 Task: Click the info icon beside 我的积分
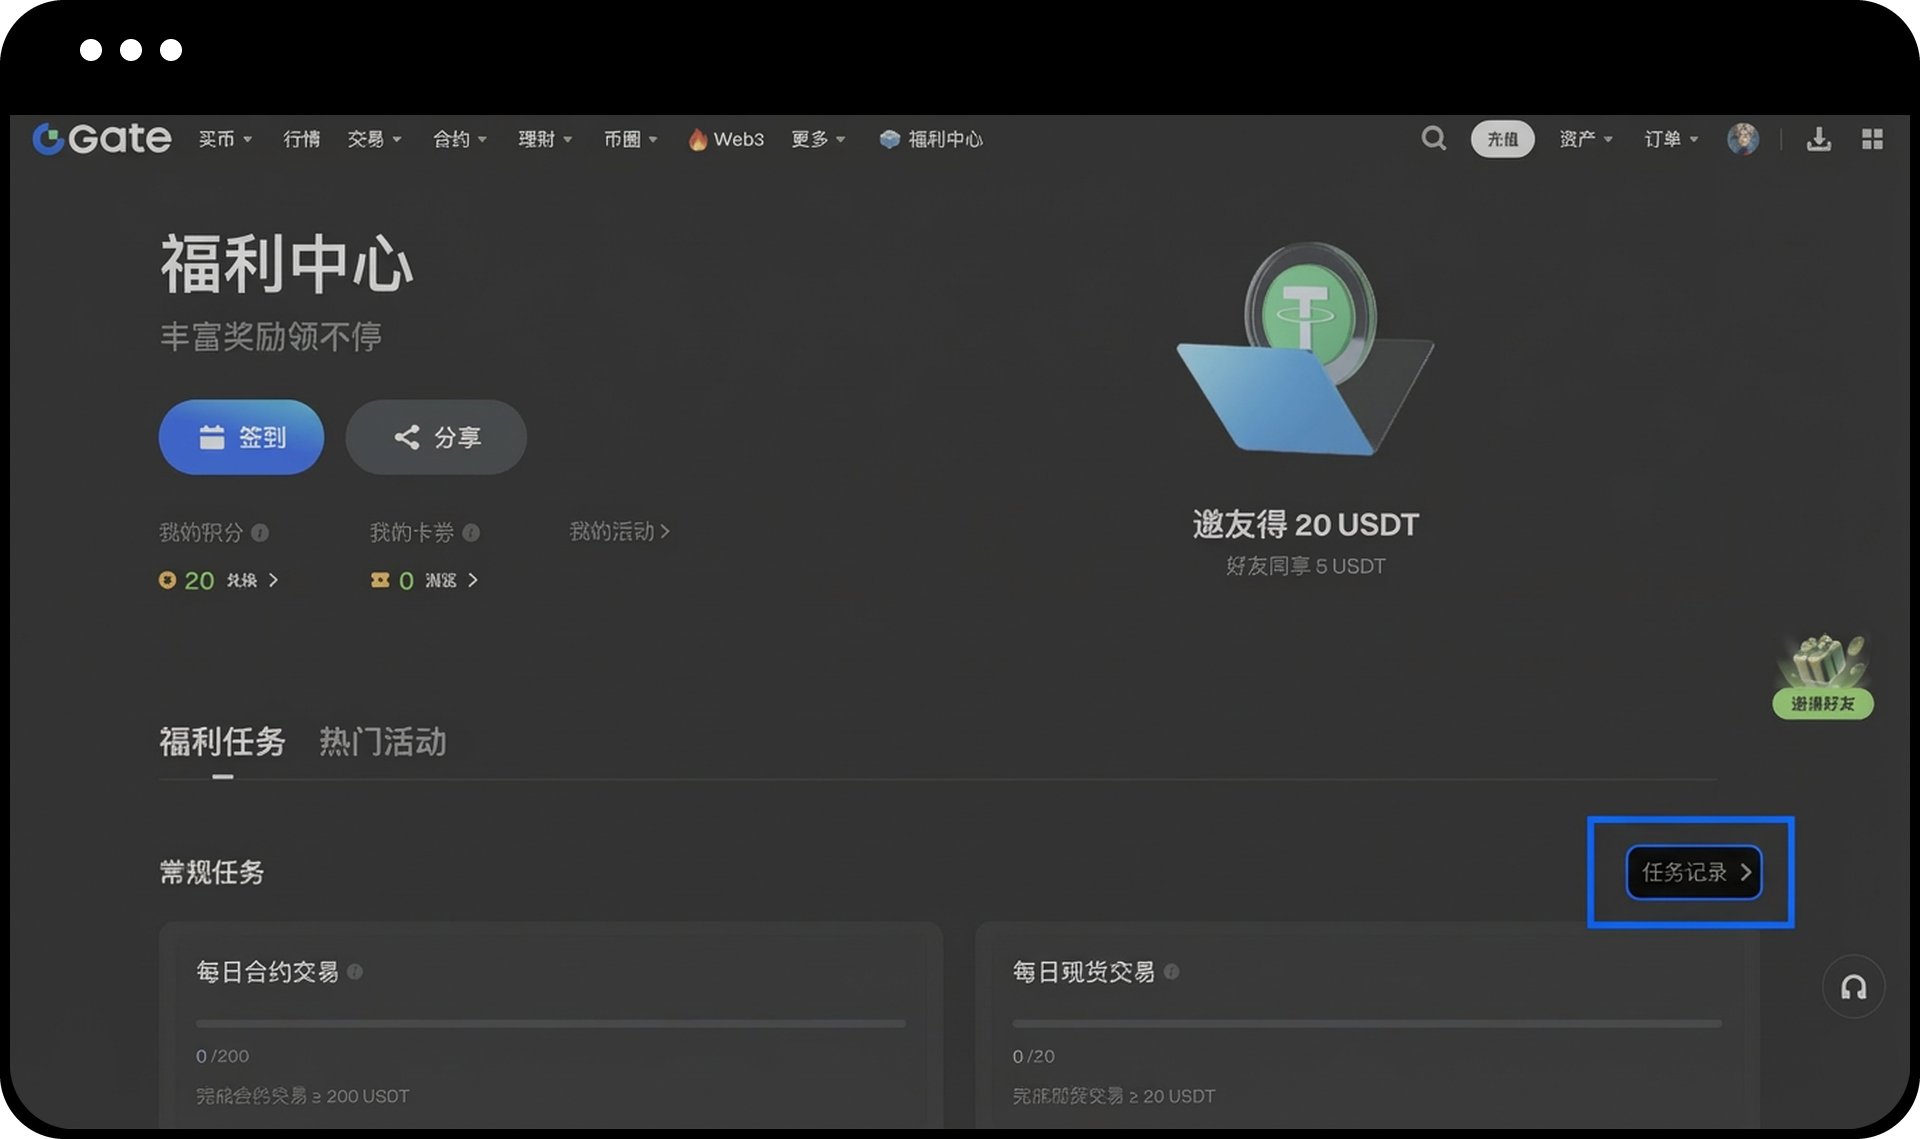tap(260, 533)
